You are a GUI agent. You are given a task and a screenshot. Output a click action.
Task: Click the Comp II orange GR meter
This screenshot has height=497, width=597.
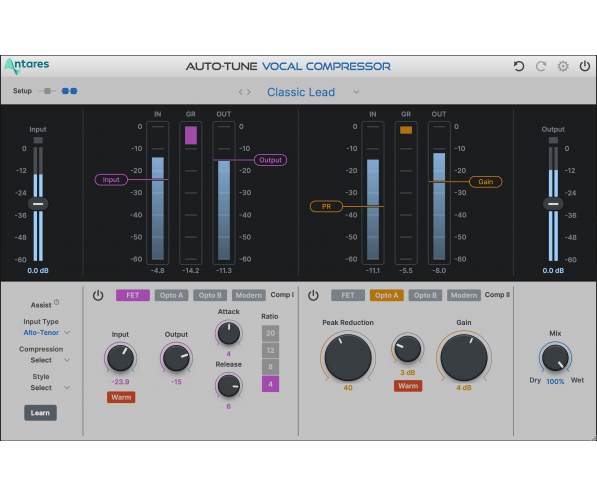click(406, 193)
